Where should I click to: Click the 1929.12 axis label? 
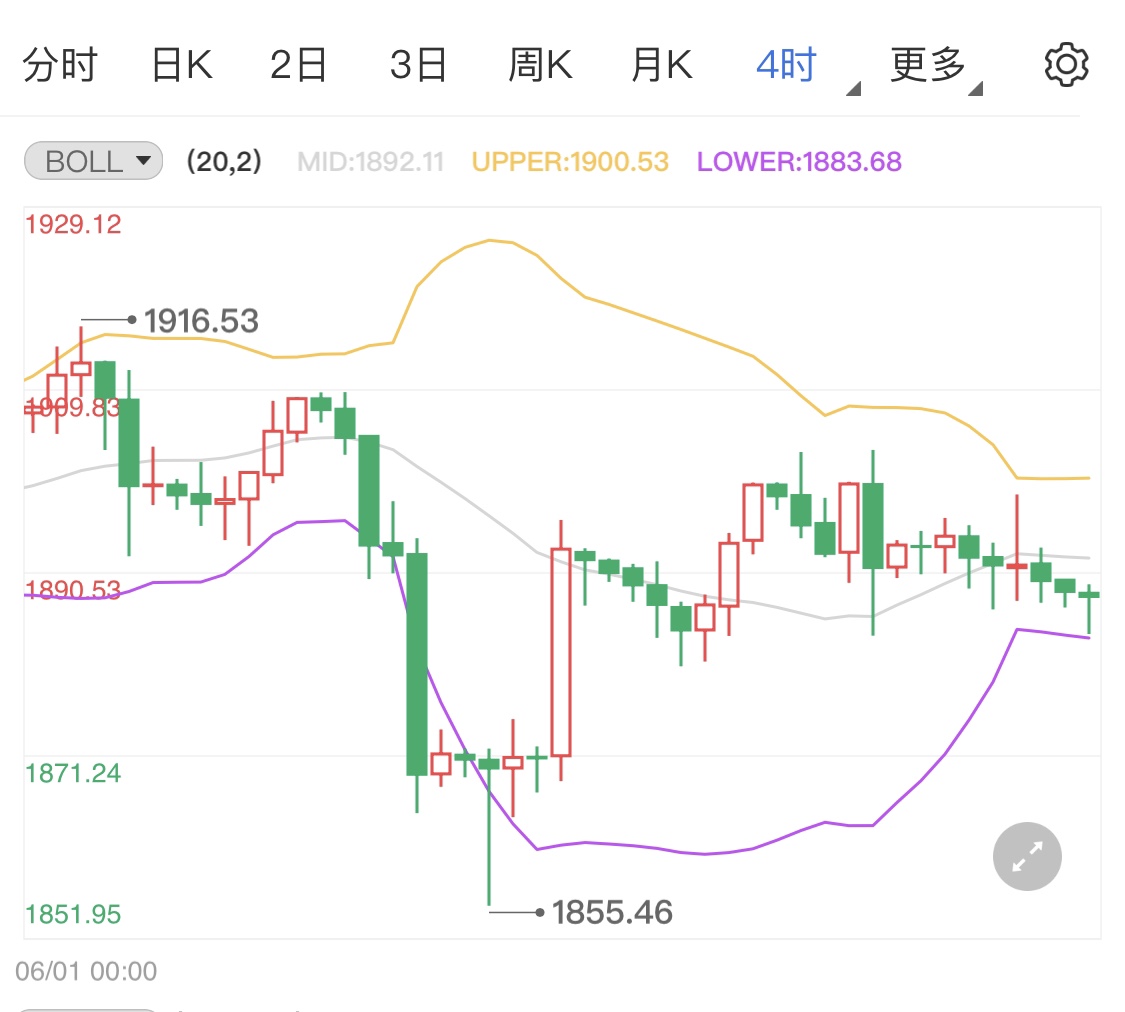(73, 224)
